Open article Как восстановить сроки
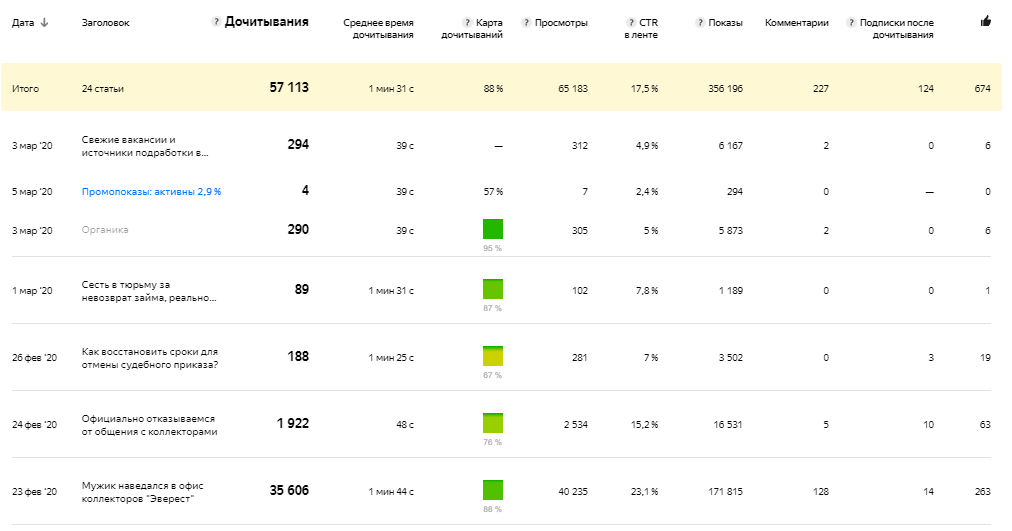The image size is (1012, 531). click(150, 358)
